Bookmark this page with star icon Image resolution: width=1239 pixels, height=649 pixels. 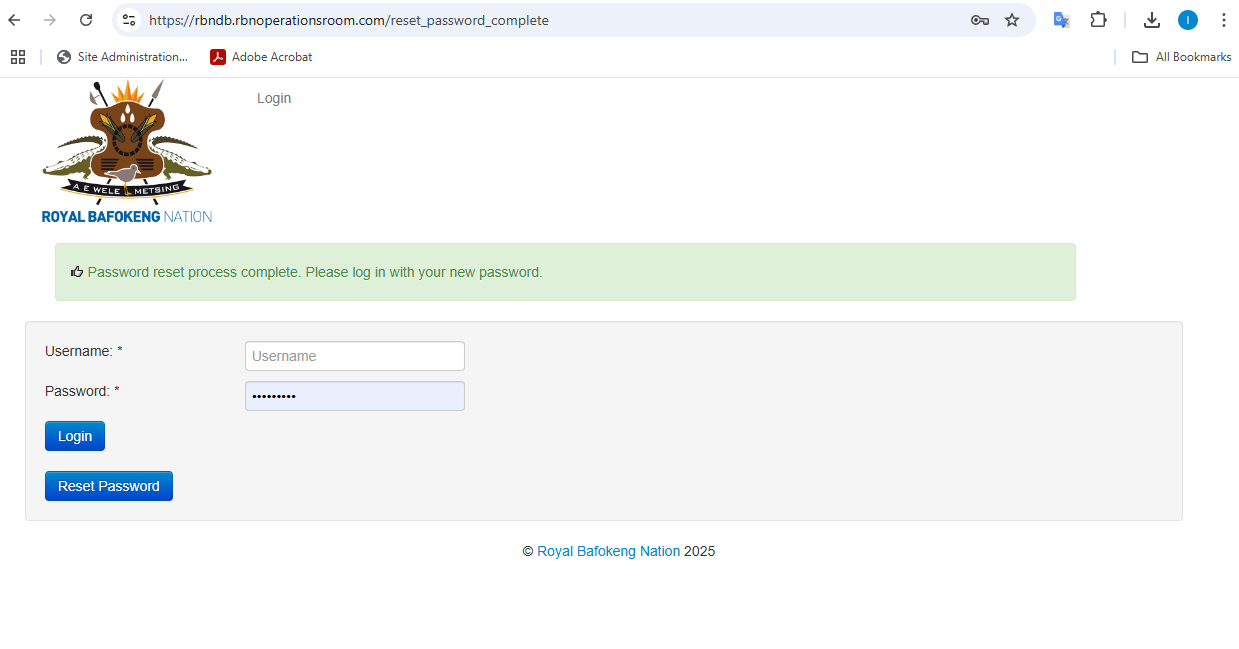click(1012, 20)
